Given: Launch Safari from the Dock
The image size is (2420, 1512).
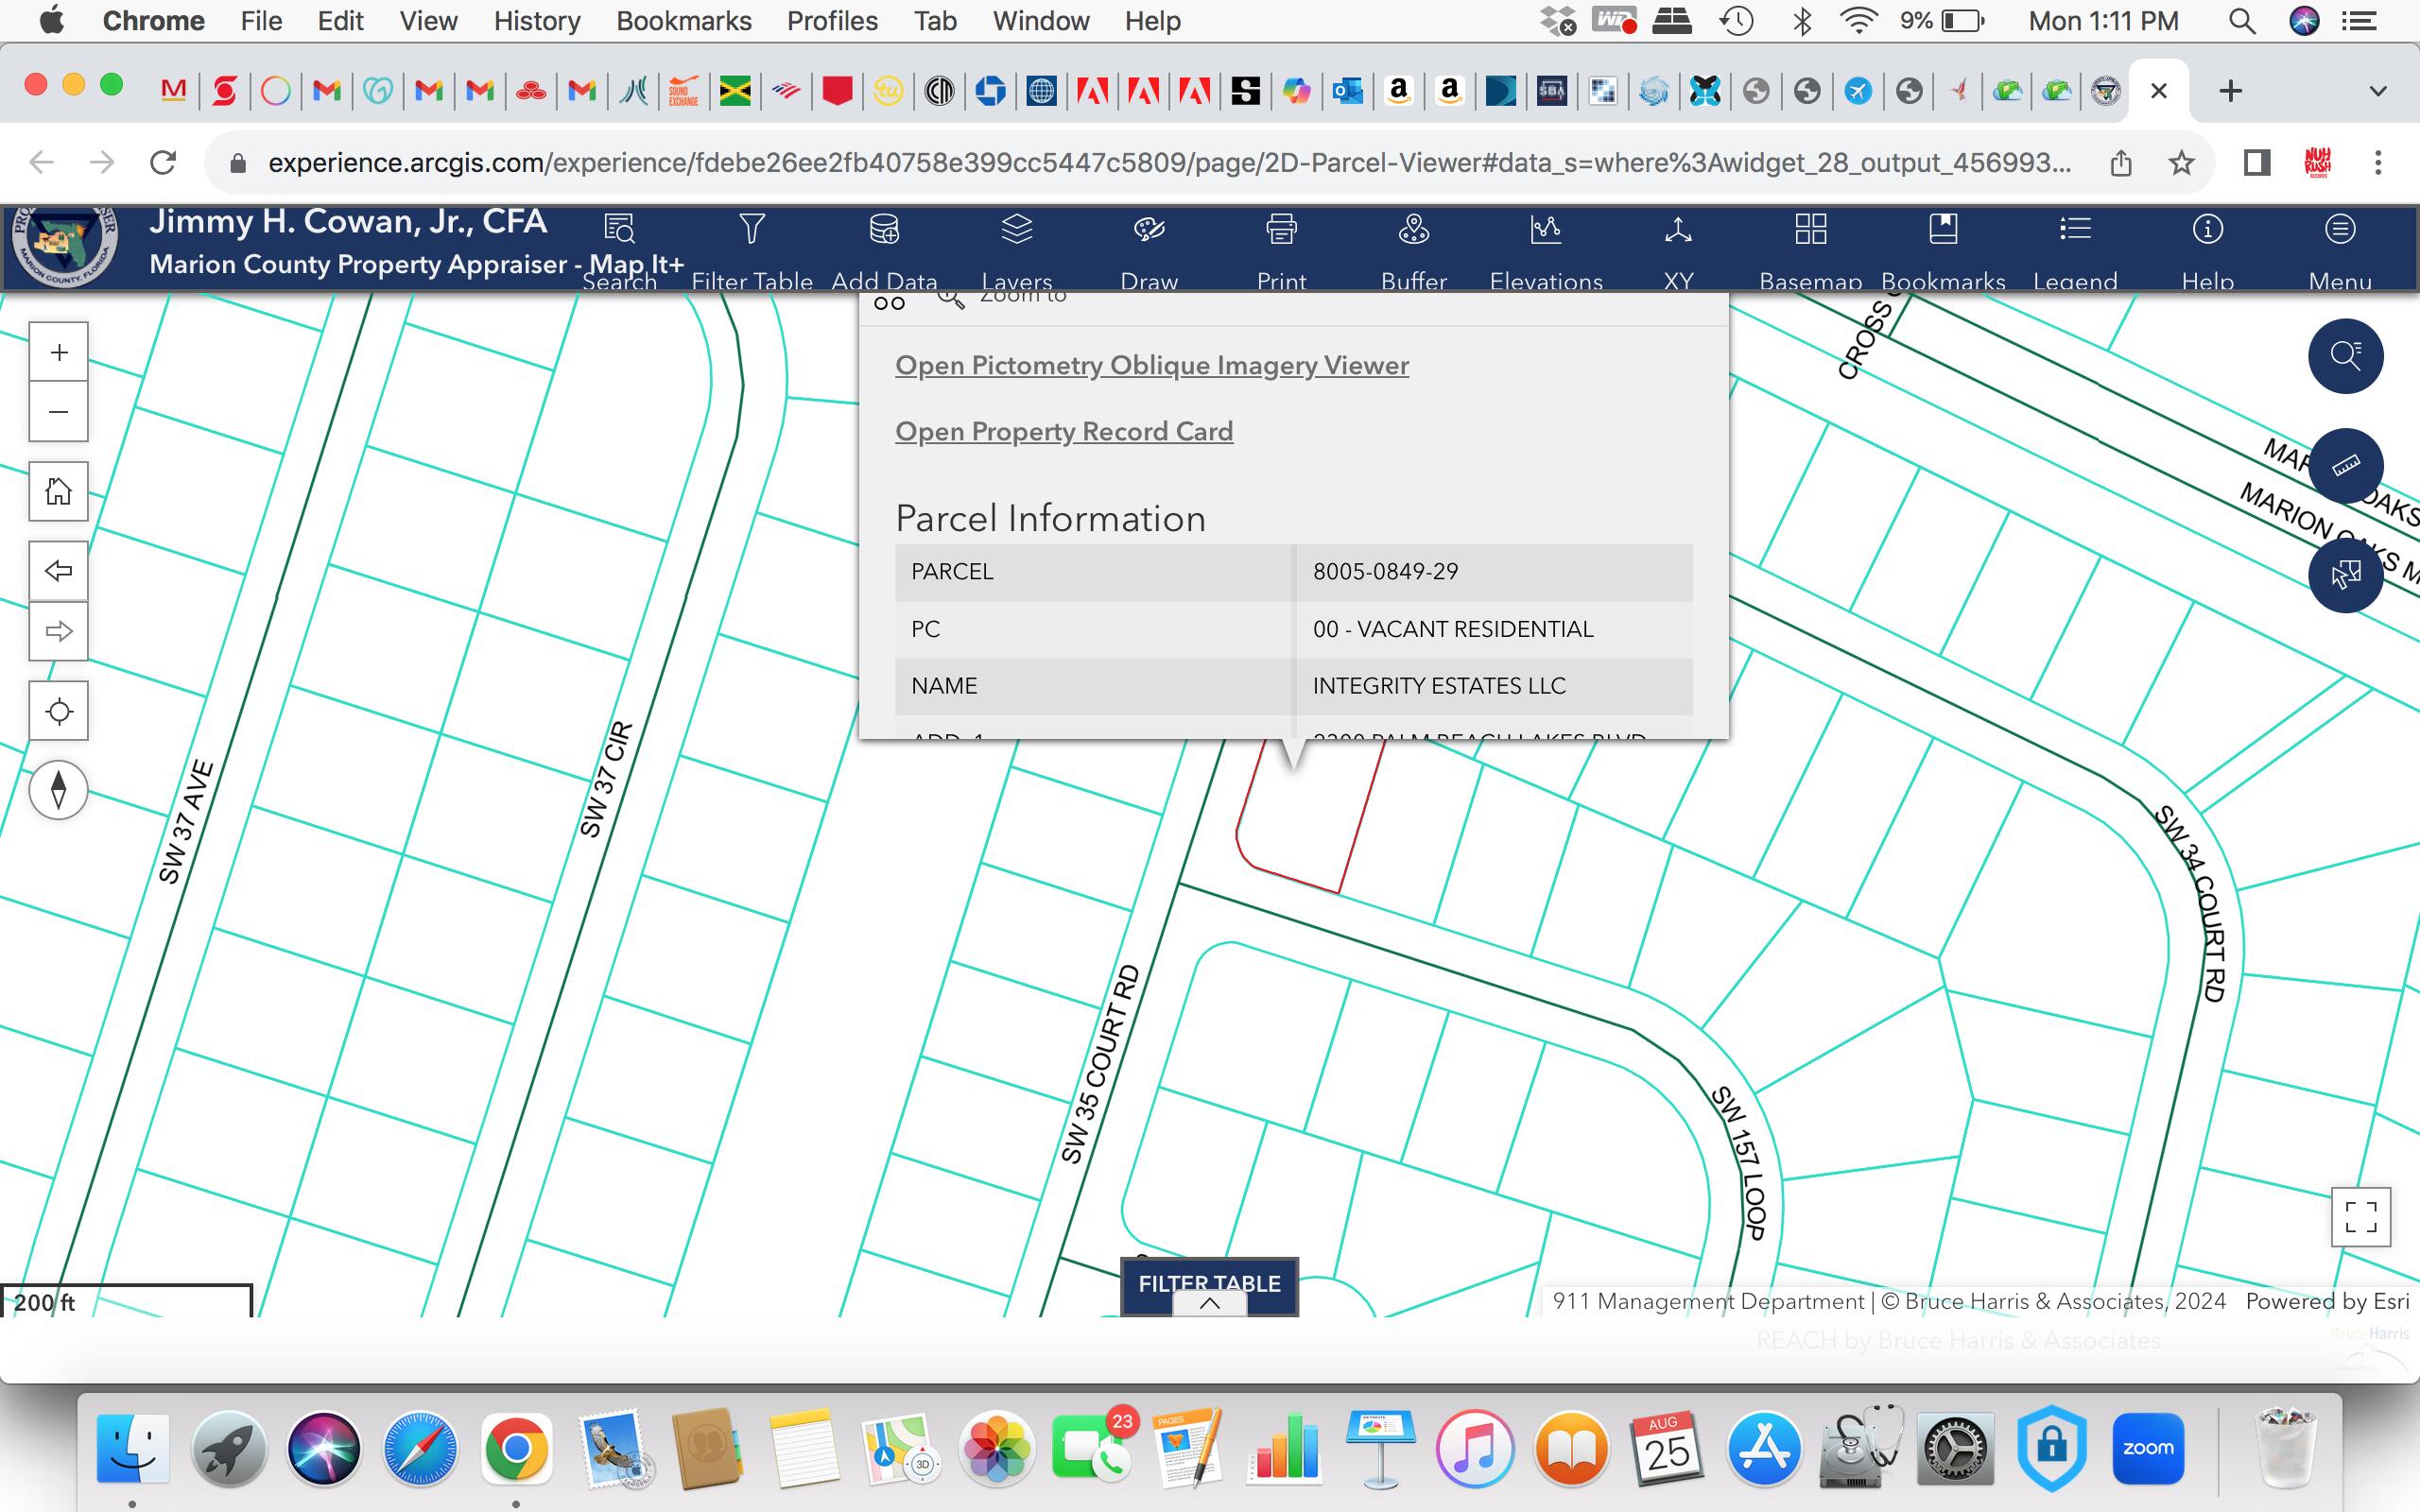Looking at the screenshot, I should click(x=420, y=1447).
